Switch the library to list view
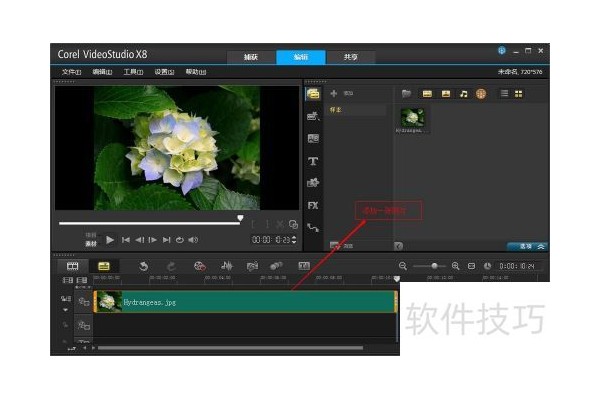 [504, 93]
